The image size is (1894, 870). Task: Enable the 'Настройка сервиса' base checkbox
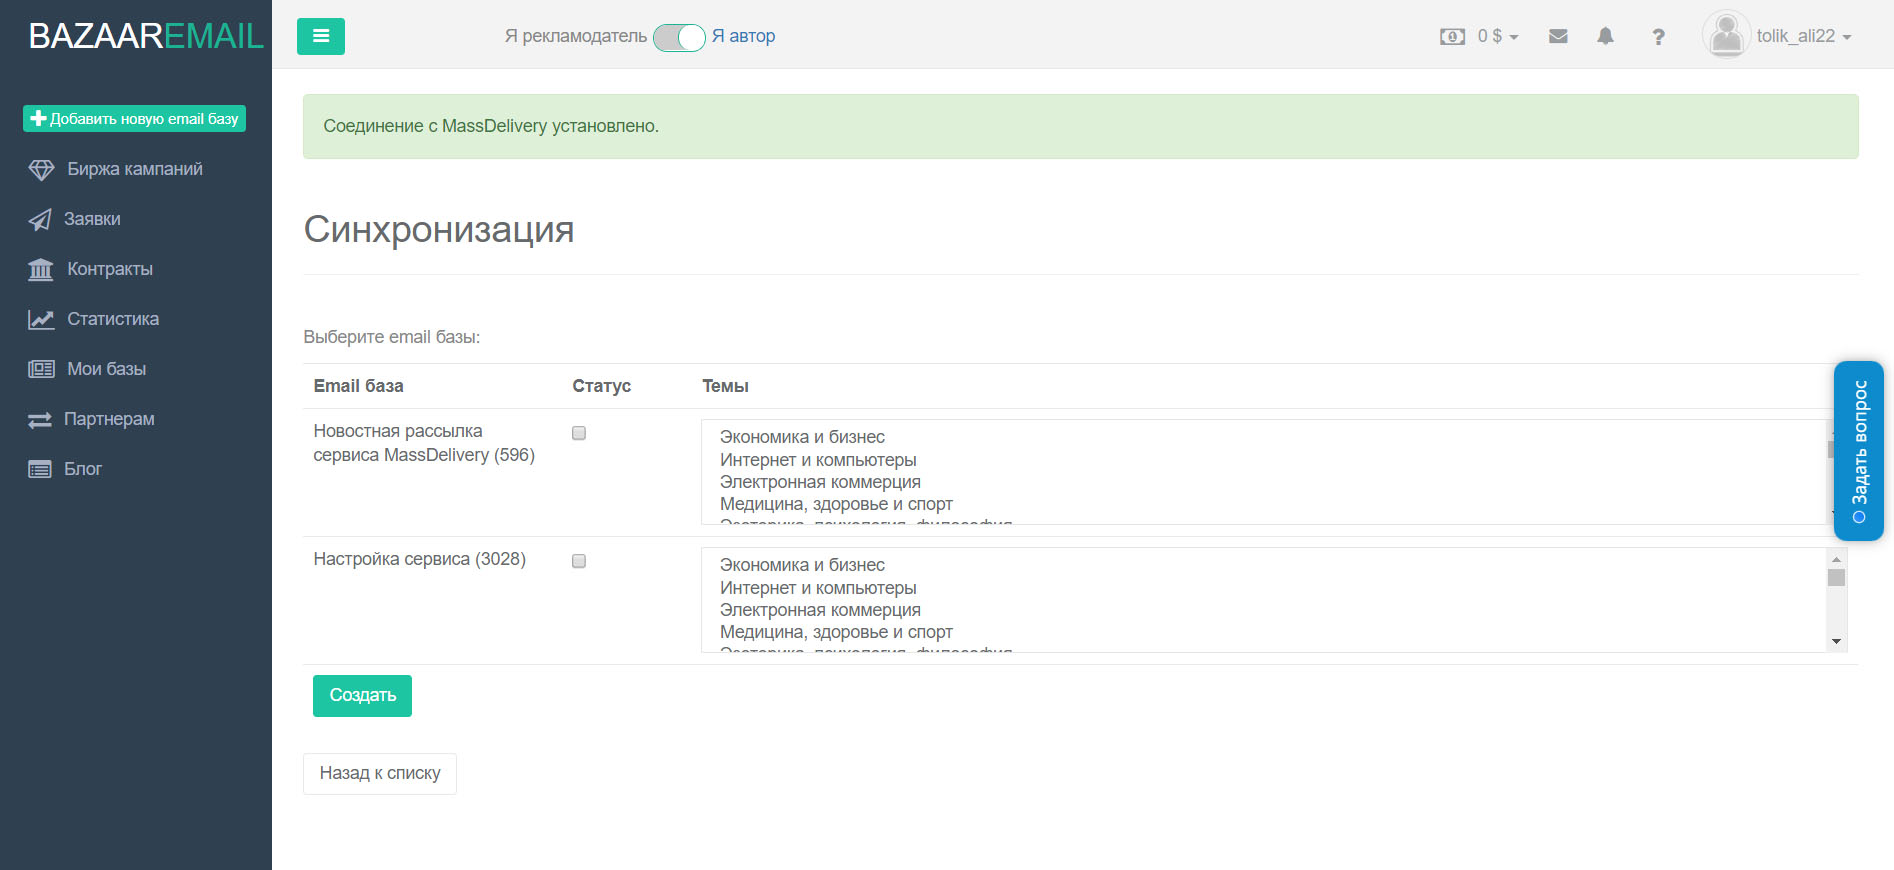tap(579, 561)
